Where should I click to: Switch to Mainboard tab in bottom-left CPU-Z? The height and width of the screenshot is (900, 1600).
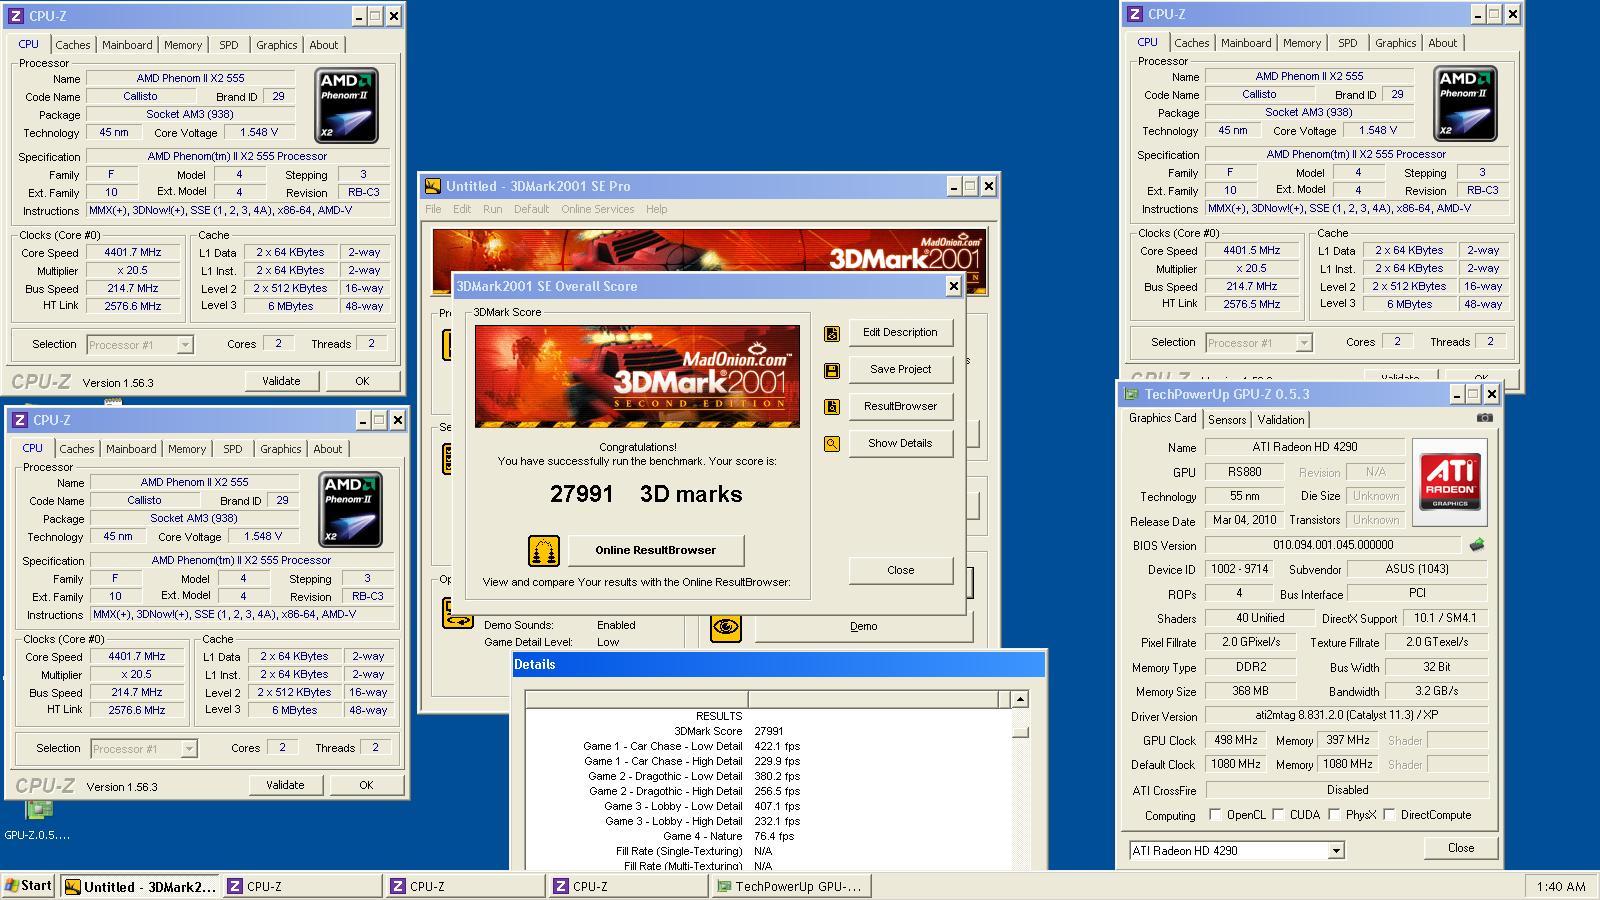131,449
